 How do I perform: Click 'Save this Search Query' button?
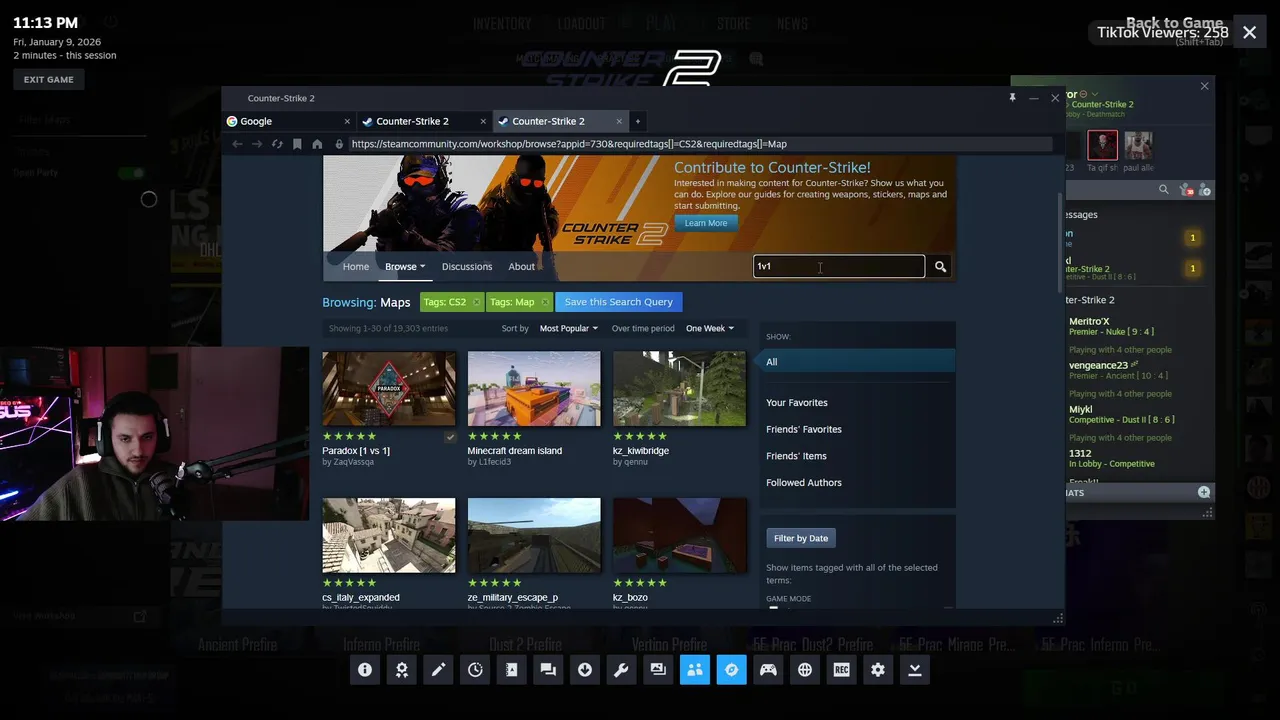[x=618, y=302]
